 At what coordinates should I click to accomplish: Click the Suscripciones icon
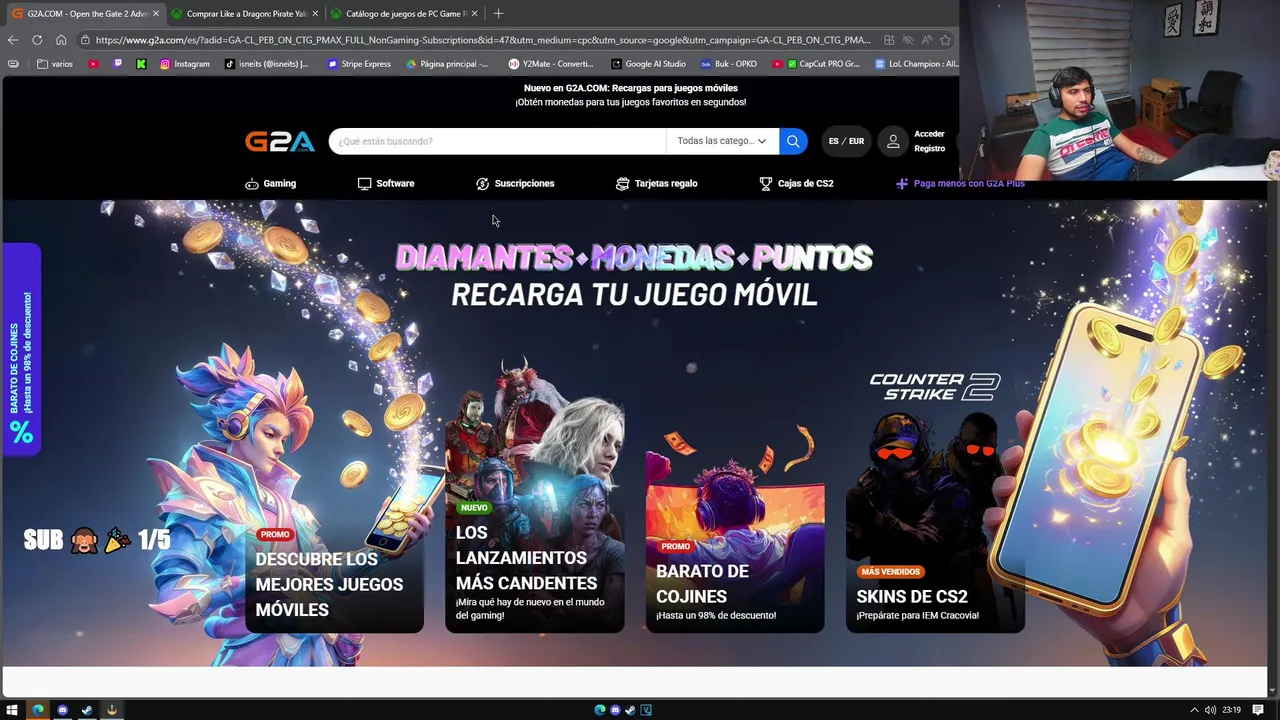482,184
